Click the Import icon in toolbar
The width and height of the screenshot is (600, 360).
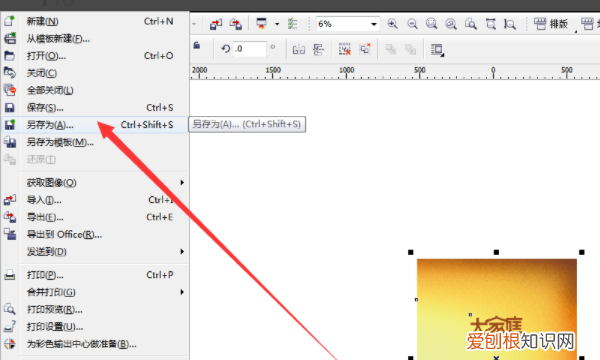point(216,24)
